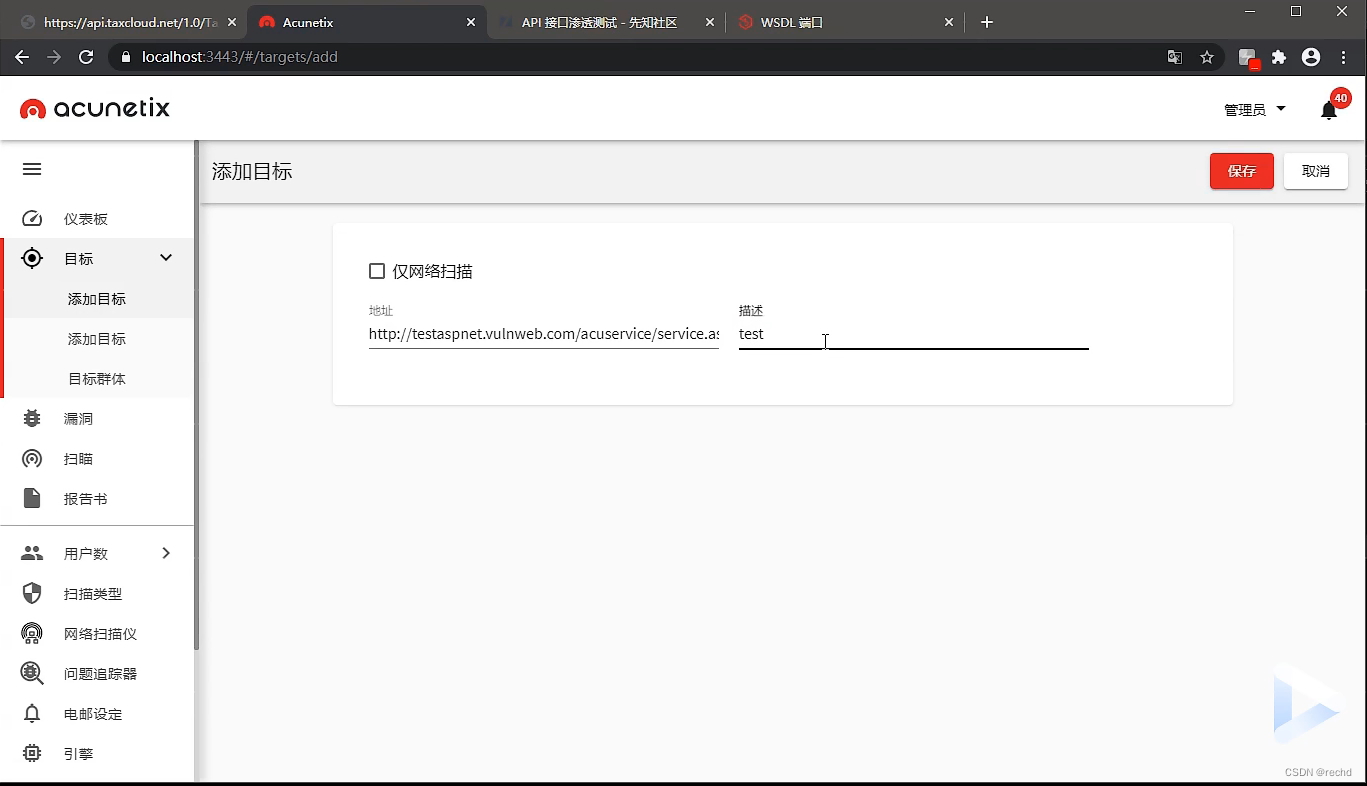Open 扫描类型 menu item
1367x786 pixels.
(x=97, y=593)
